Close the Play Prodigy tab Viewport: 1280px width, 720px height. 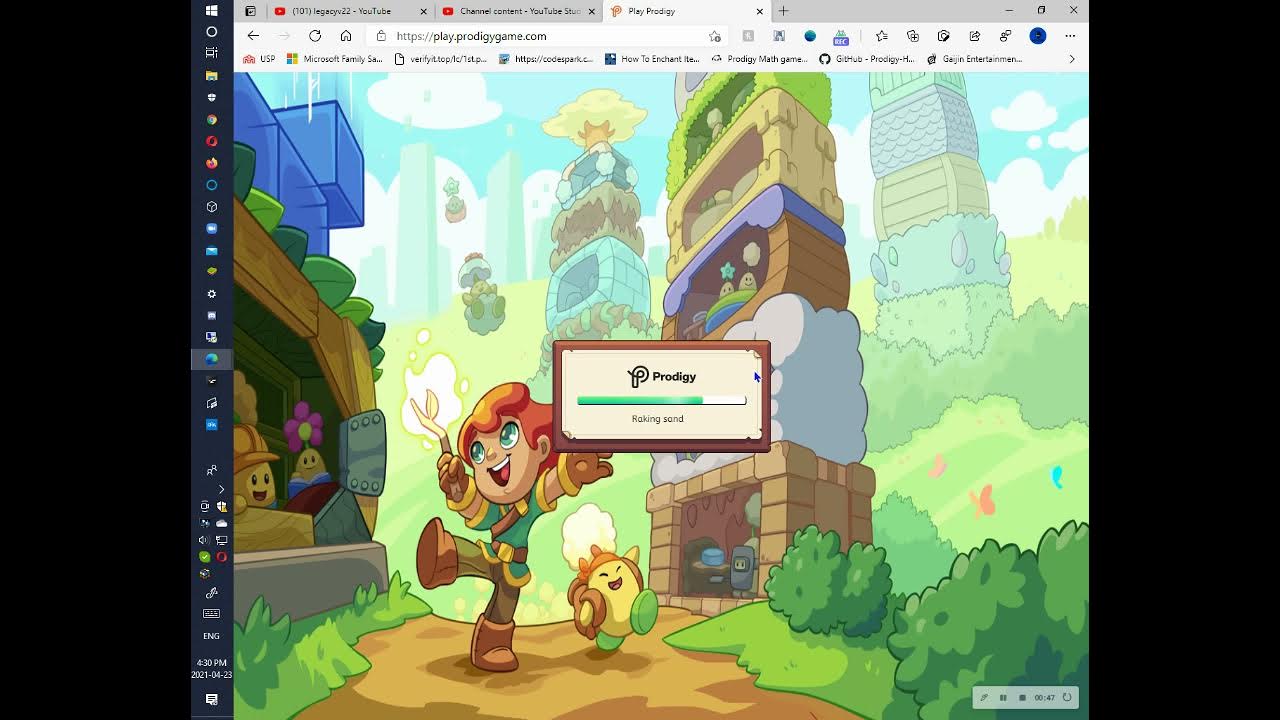[x=760, y=11]
